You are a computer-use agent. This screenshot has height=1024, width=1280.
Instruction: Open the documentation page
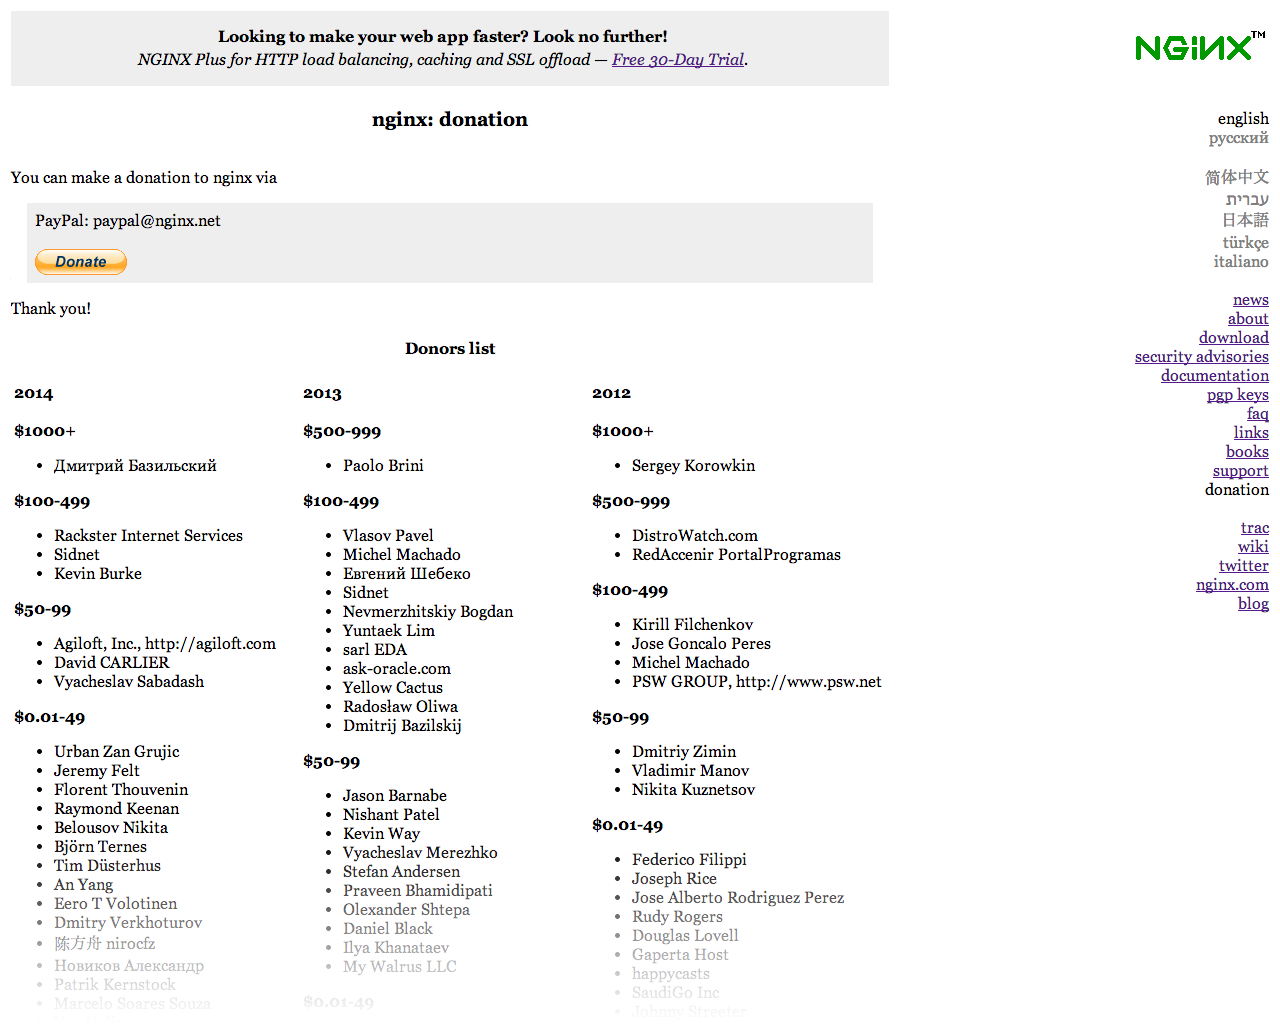pyautogui.click(x=1215, y=376)
